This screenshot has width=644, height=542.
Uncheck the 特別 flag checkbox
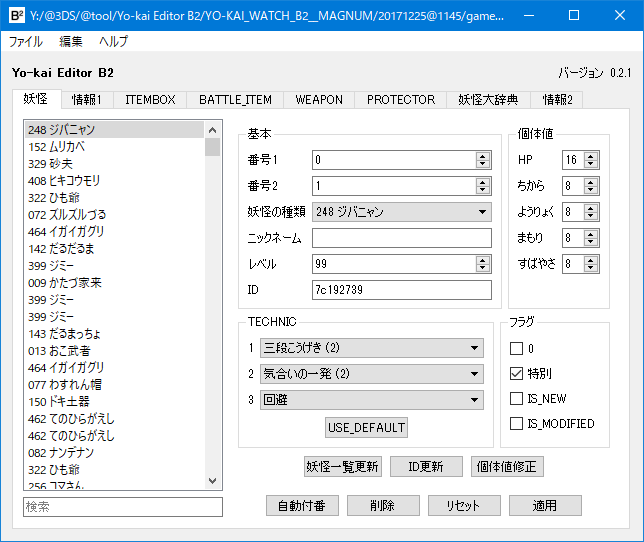tap(516, 374)
